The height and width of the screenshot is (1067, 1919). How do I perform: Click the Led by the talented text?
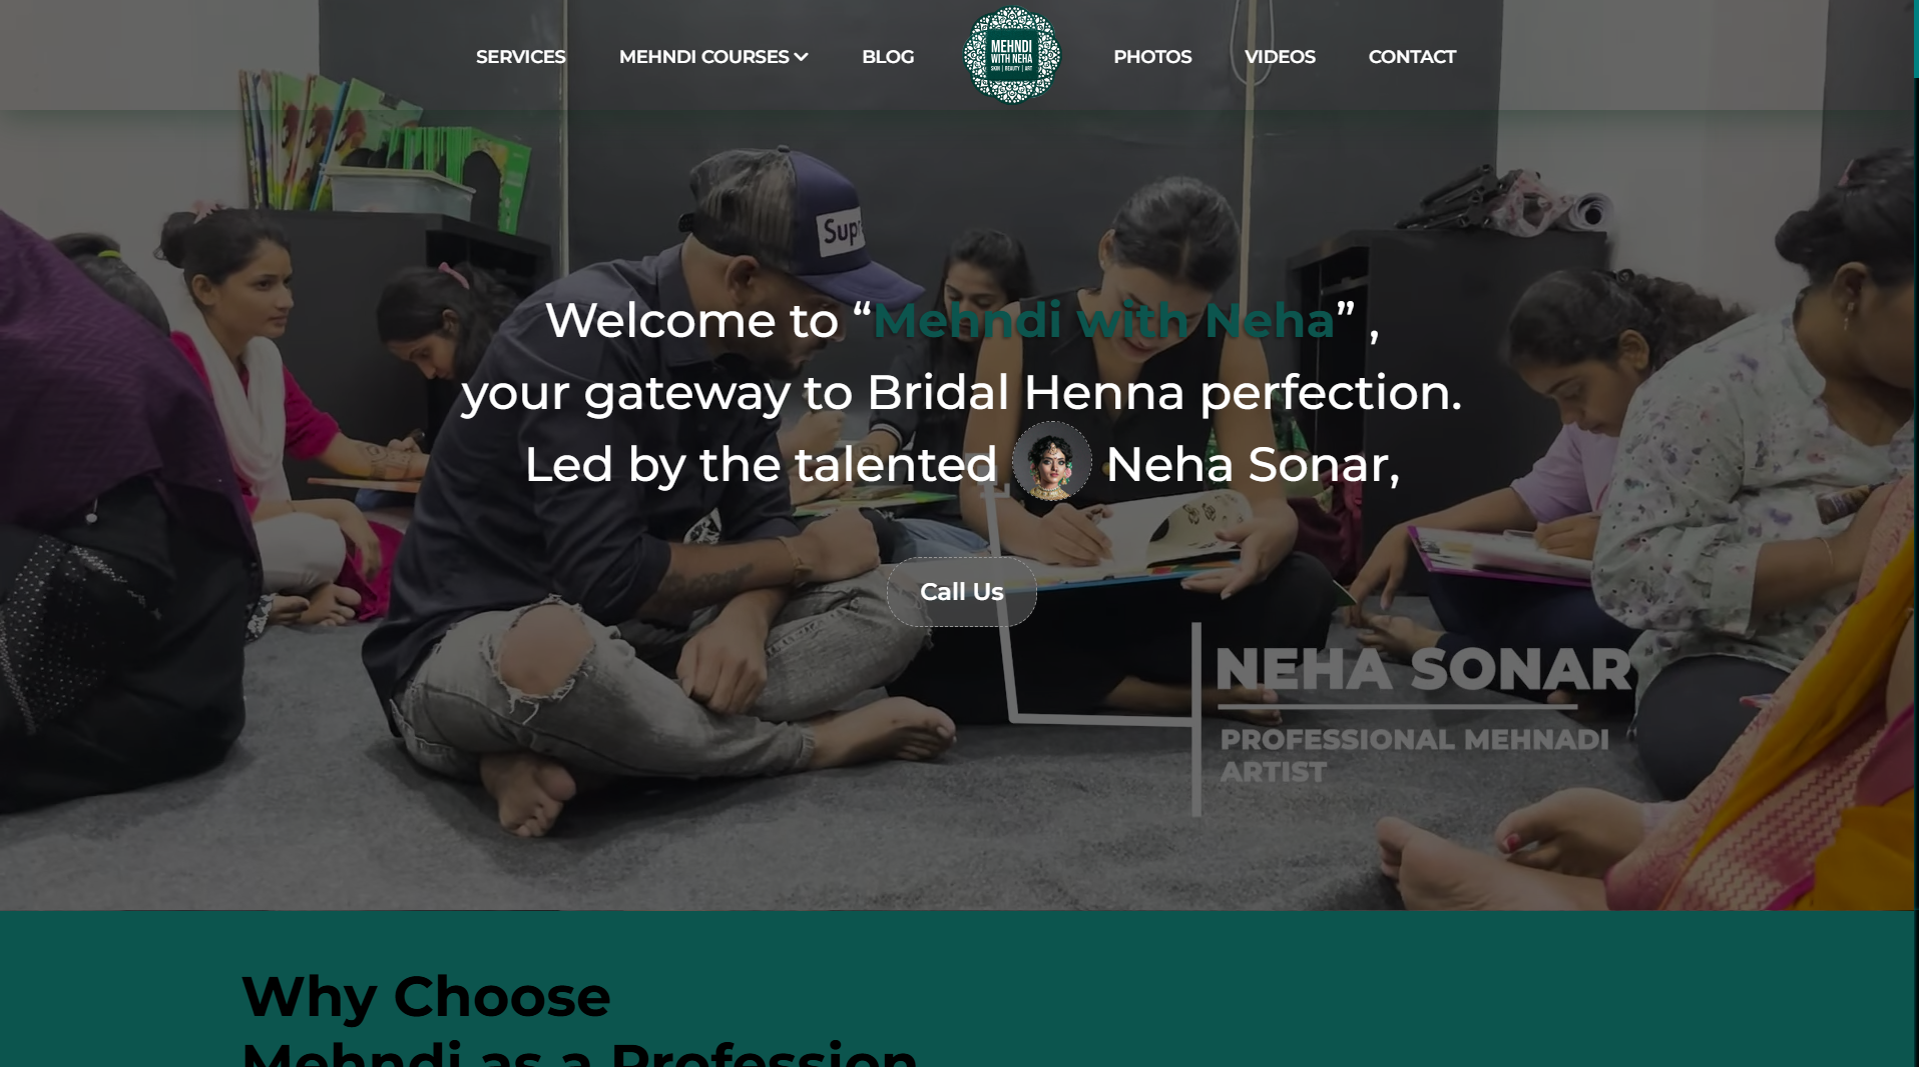tap(761, 465)
